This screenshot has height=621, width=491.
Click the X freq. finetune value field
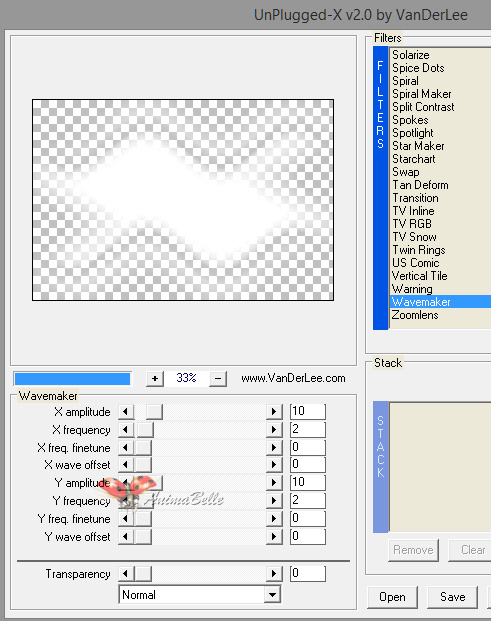(x=308, y=447)
